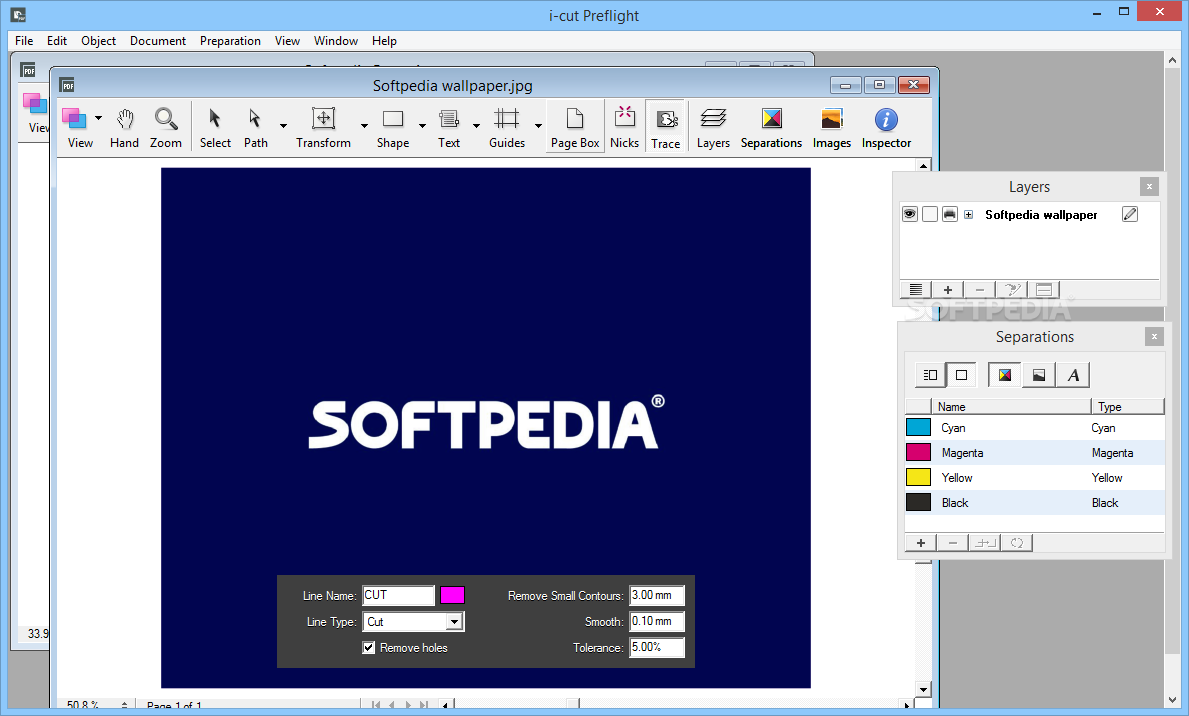Screen dimensions: 1189x716
Task: Click the Layers panel list options icon
Action: coord(916,290)
